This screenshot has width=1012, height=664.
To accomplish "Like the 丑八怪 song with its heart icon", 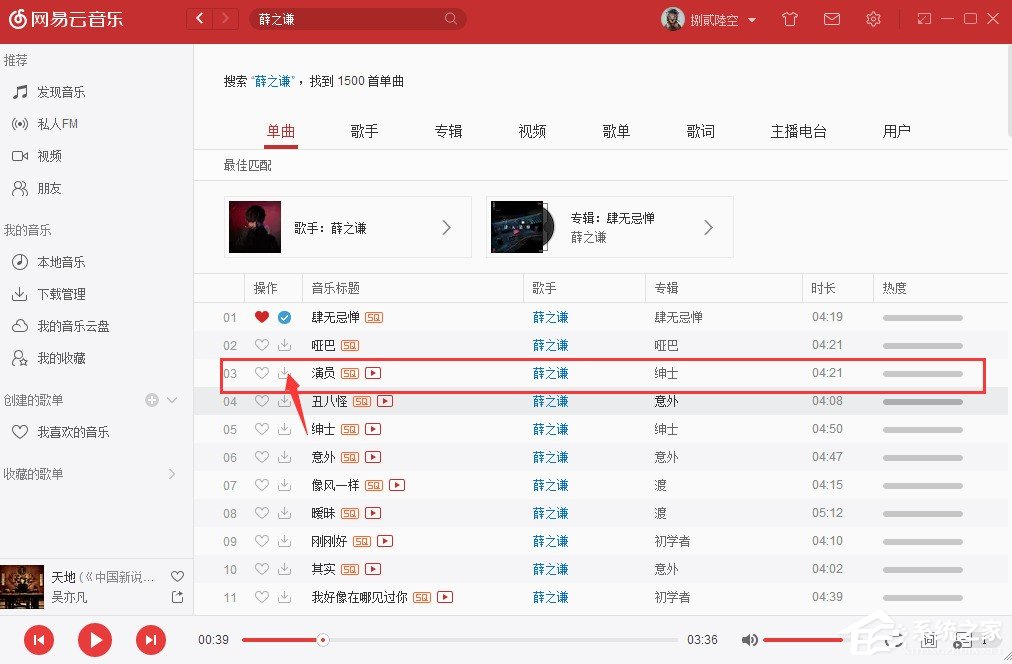I will click(260, 401).
